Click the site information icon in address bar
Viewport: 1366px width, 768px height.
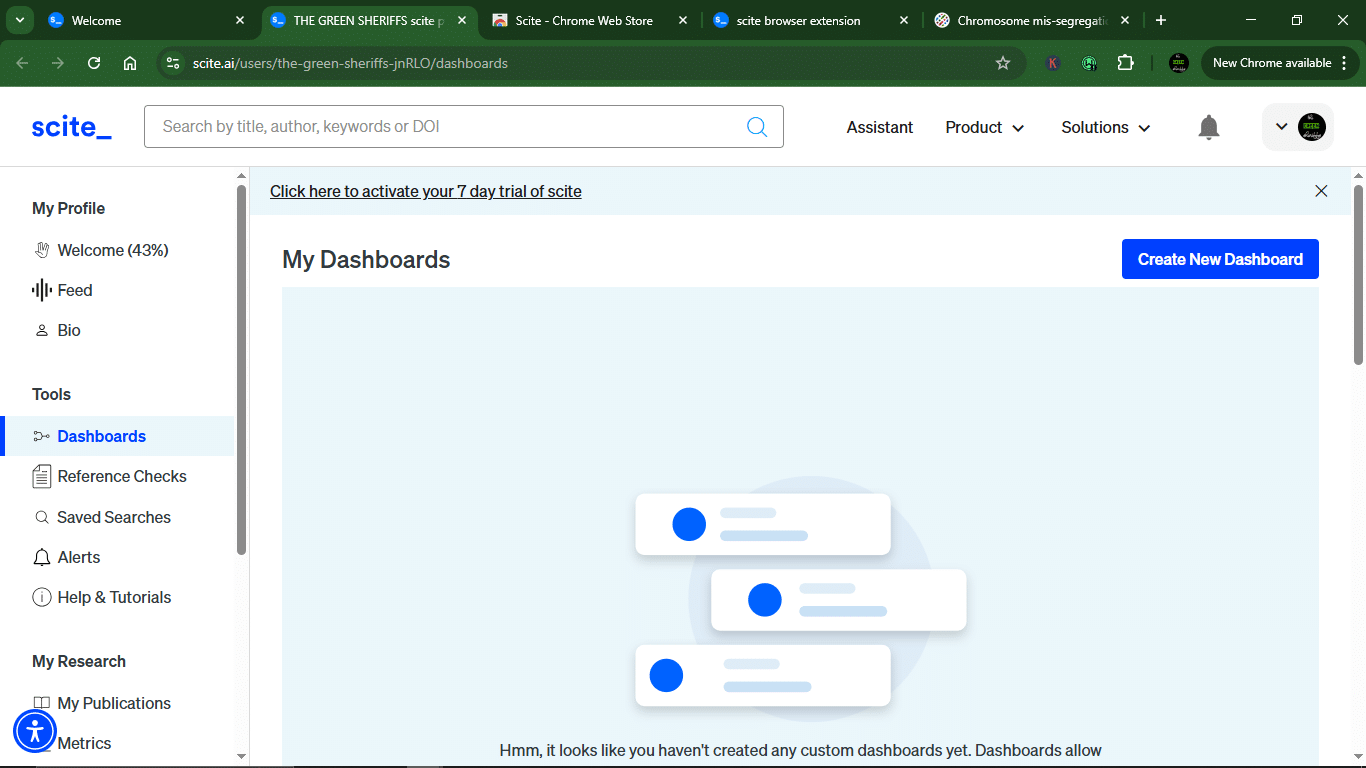(x=173, y=63)
